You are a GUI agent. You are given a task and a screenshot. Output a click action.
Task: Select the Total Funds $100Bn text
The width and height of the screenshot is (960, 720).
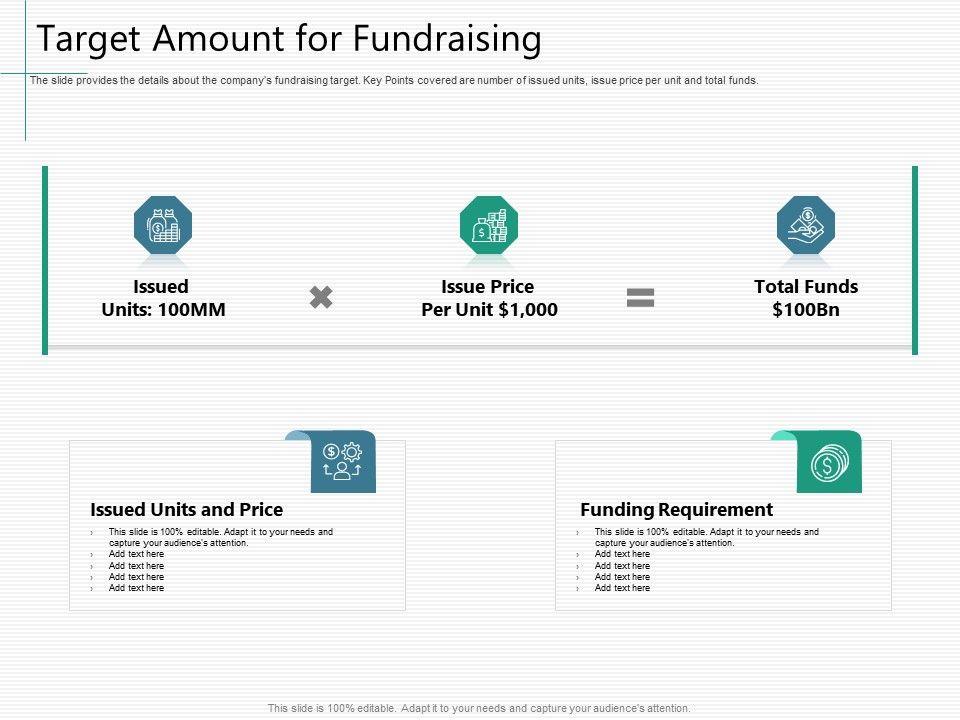pyautogui.click(x=806, y=298)
